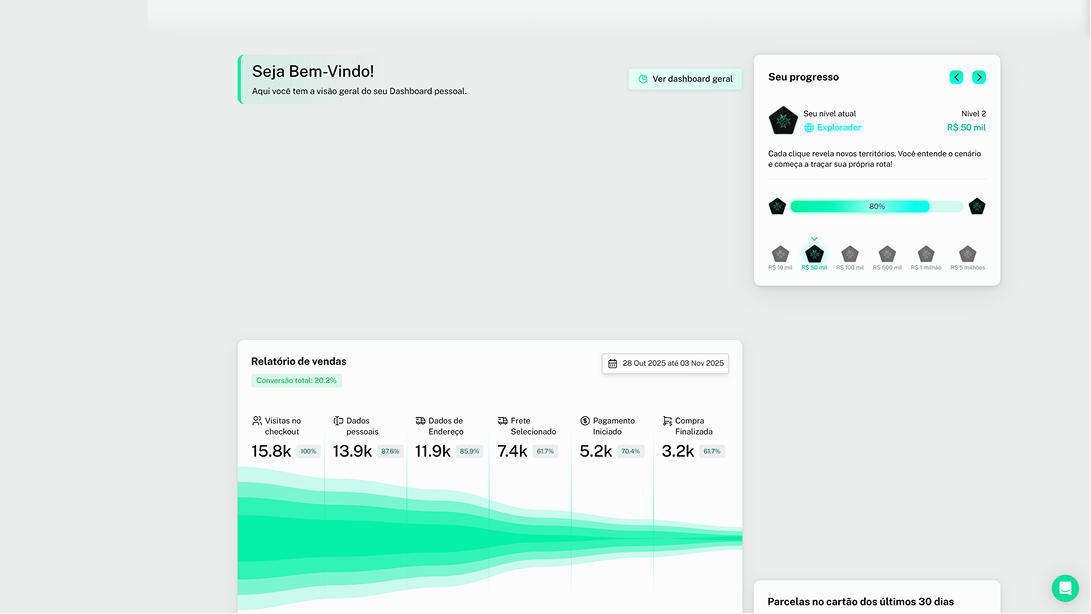The image size is (1091, 614).
Task: Click the right chevron in Seu progresso
Action: 979,76
